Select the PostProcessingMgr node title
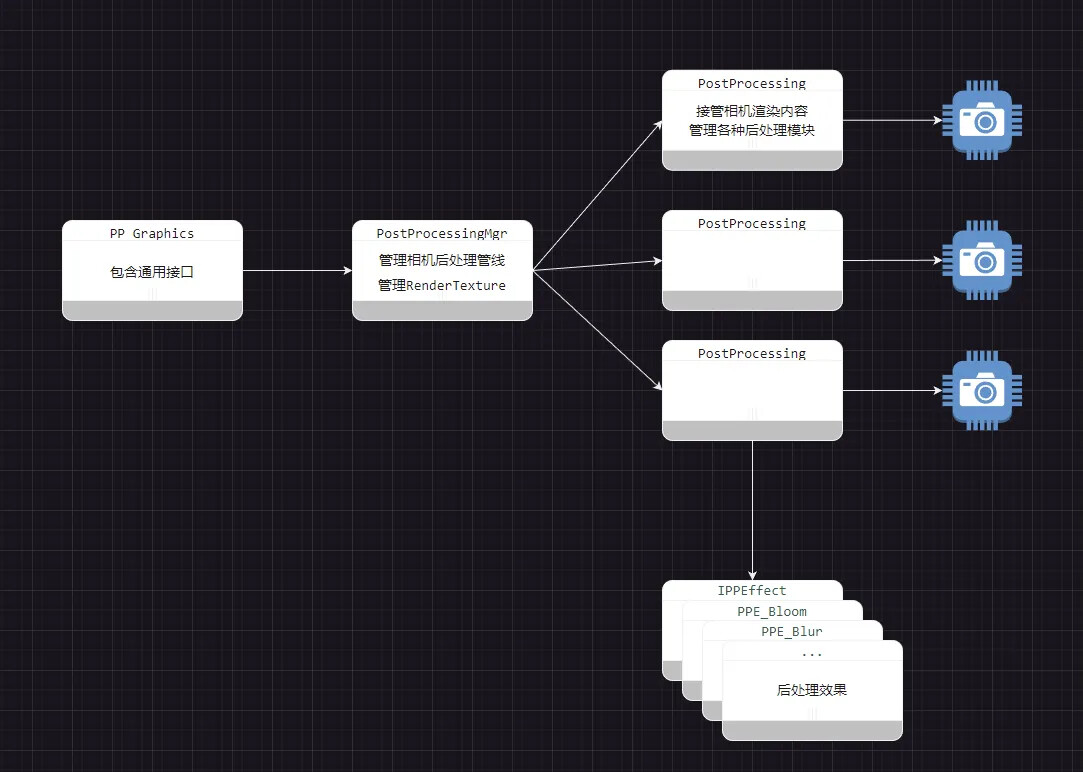This screenshot has height=772, width=1083. [442, 233]
